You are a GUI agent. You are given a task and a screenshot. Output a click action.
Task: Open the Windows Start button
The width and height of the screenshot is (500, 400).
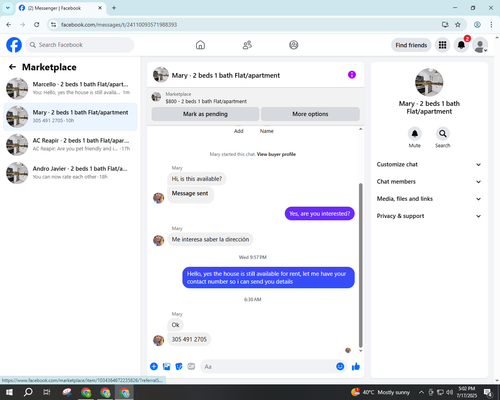click(x=9, y=392)
